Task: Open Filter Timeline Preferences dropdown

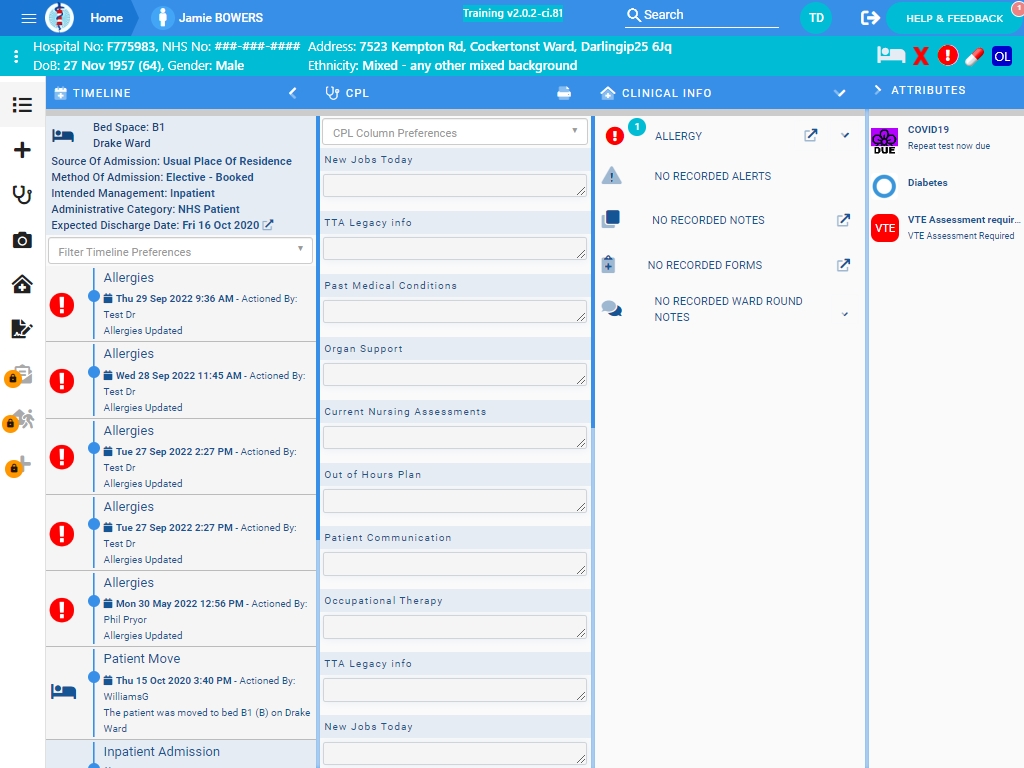Action: point(180,251)
